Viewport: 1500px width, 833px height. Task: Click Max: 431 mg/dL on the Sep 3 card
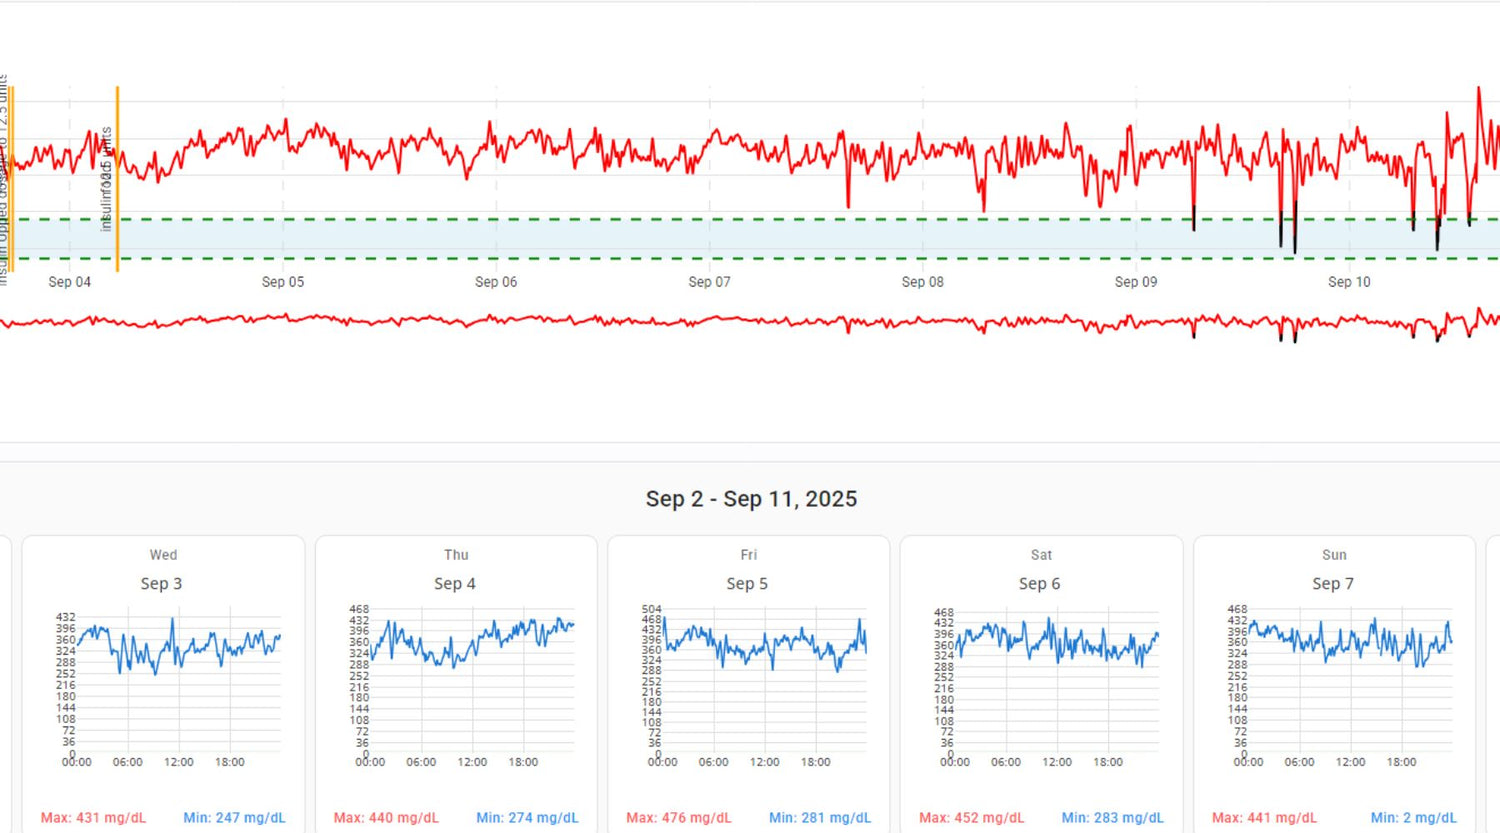93,818
